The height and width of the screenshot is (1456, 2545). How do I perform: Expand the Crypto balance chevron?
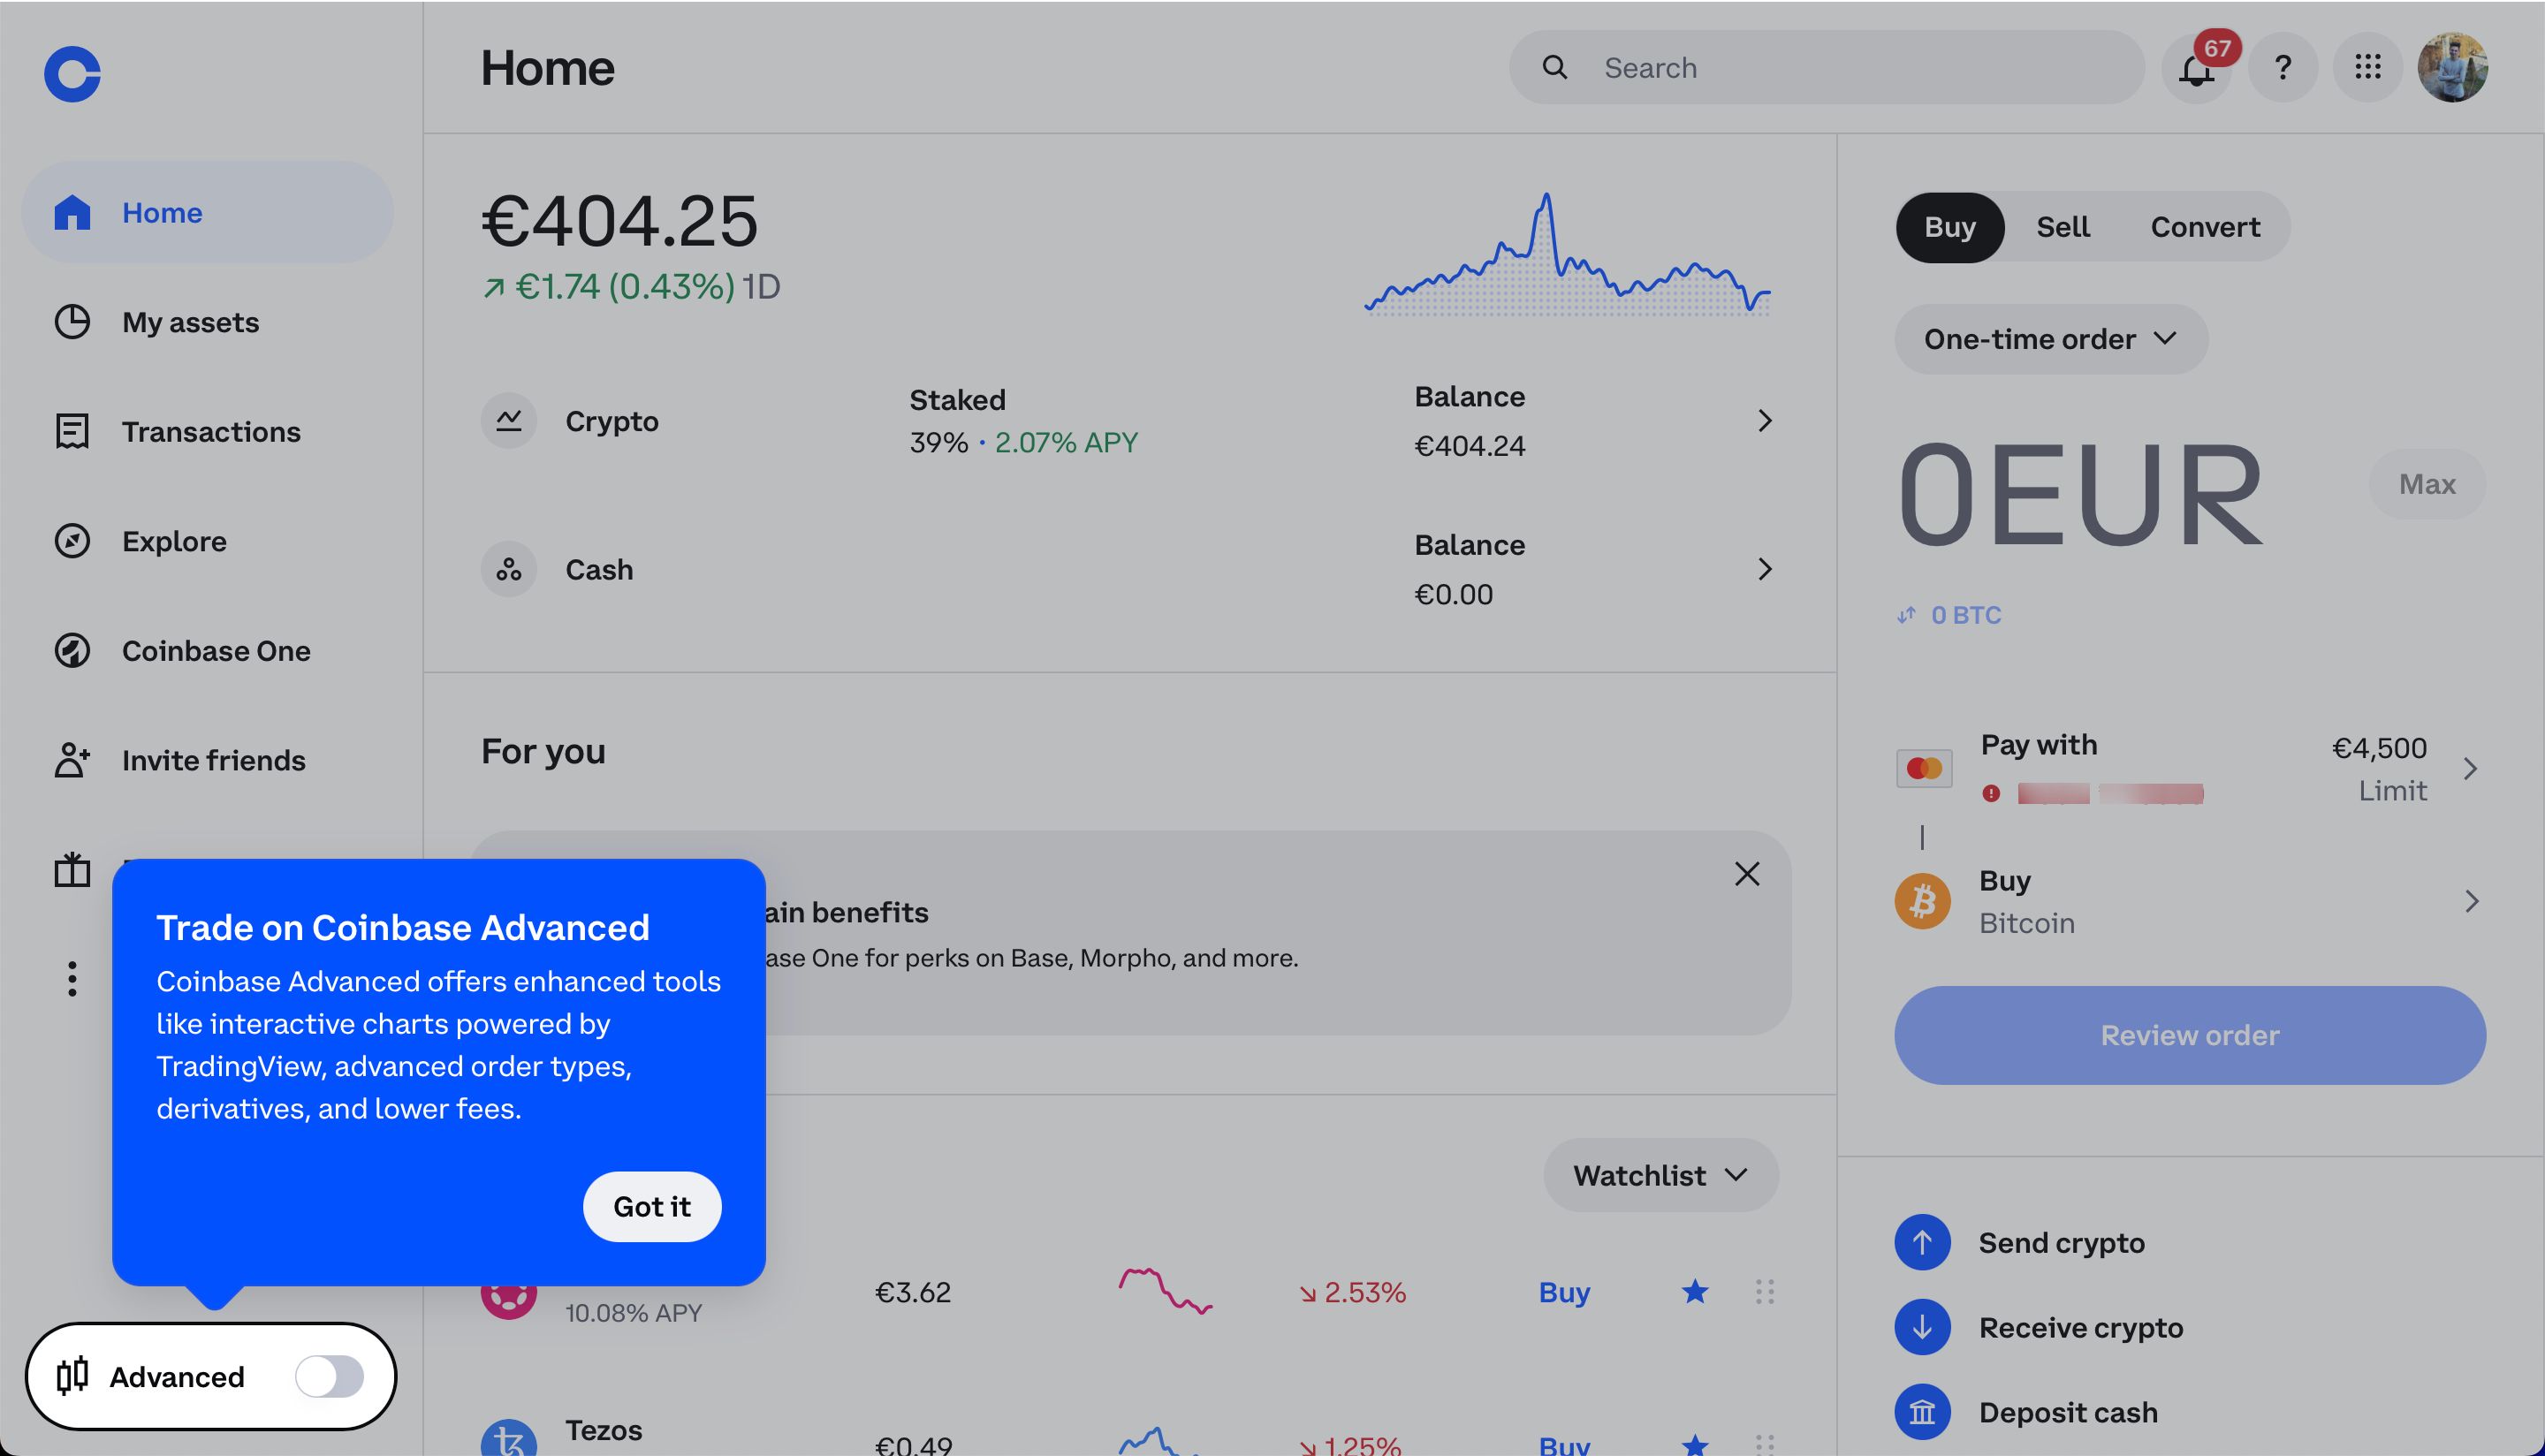1764,420
